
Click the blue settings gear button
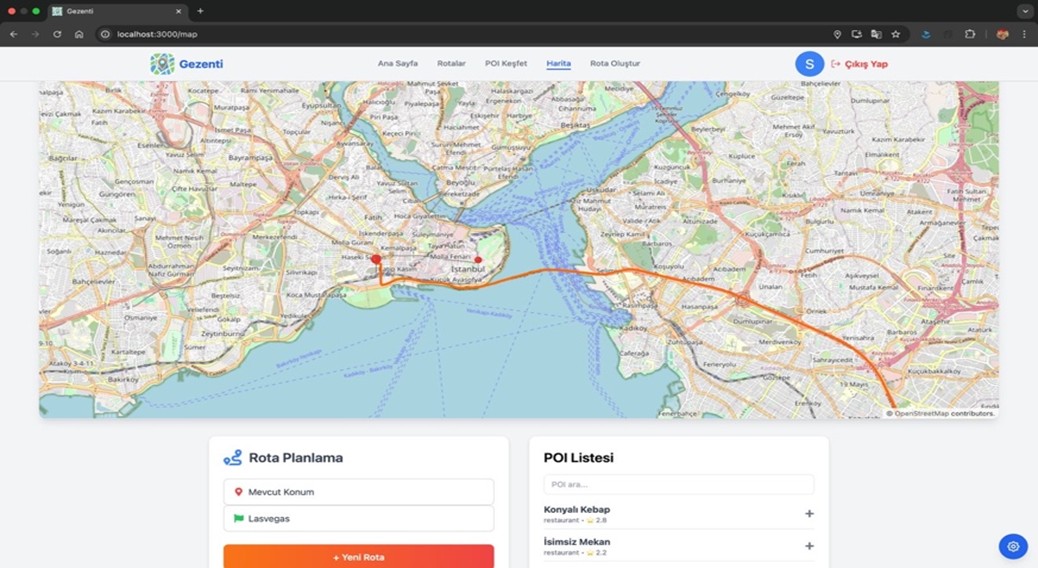pos(1013,546)
